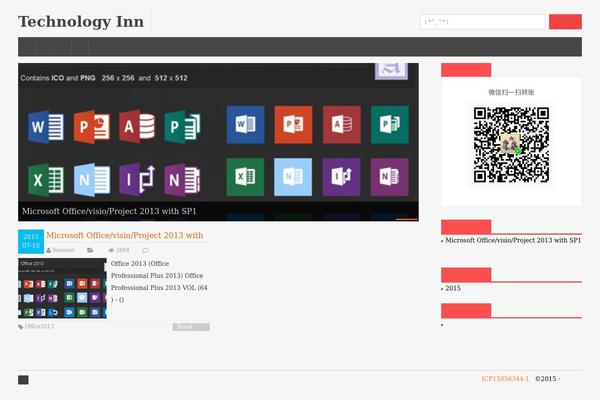
Task: Open the Office 2013 post thumbnail image
Action: [x=62, y=288]
